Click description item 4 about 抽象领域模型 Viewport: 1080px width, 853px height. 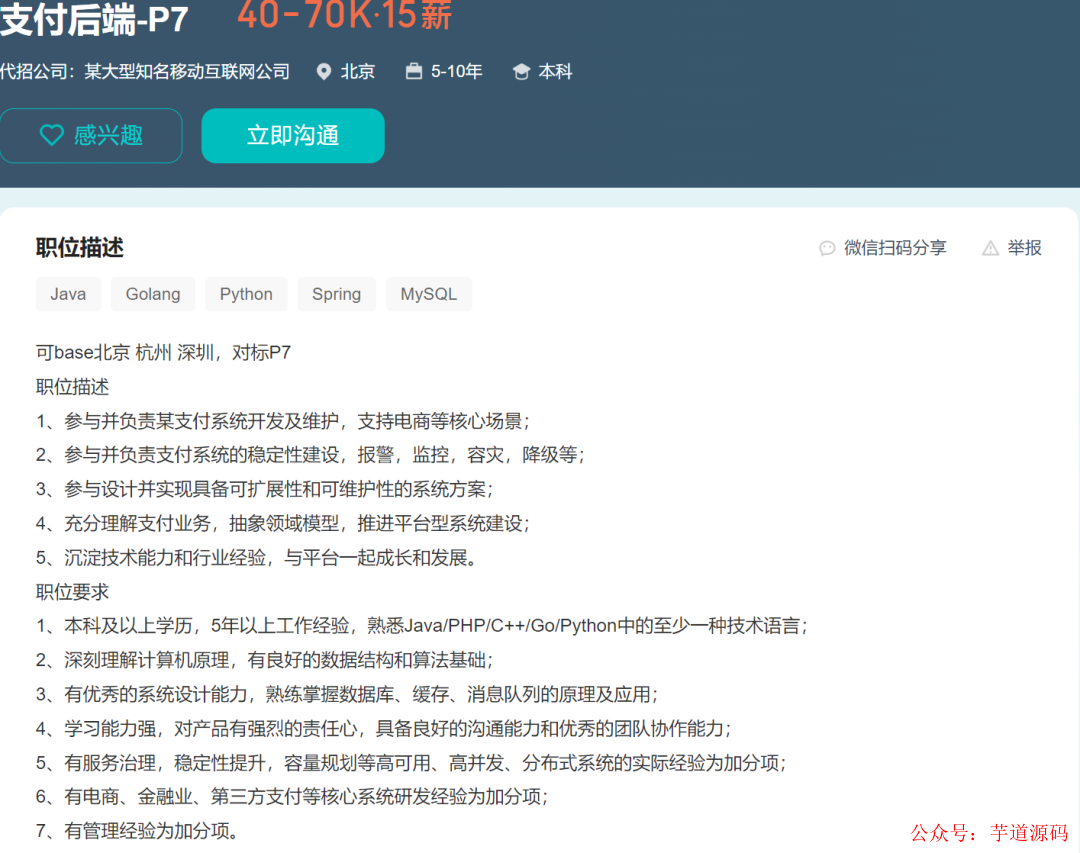tap(283, 524)
